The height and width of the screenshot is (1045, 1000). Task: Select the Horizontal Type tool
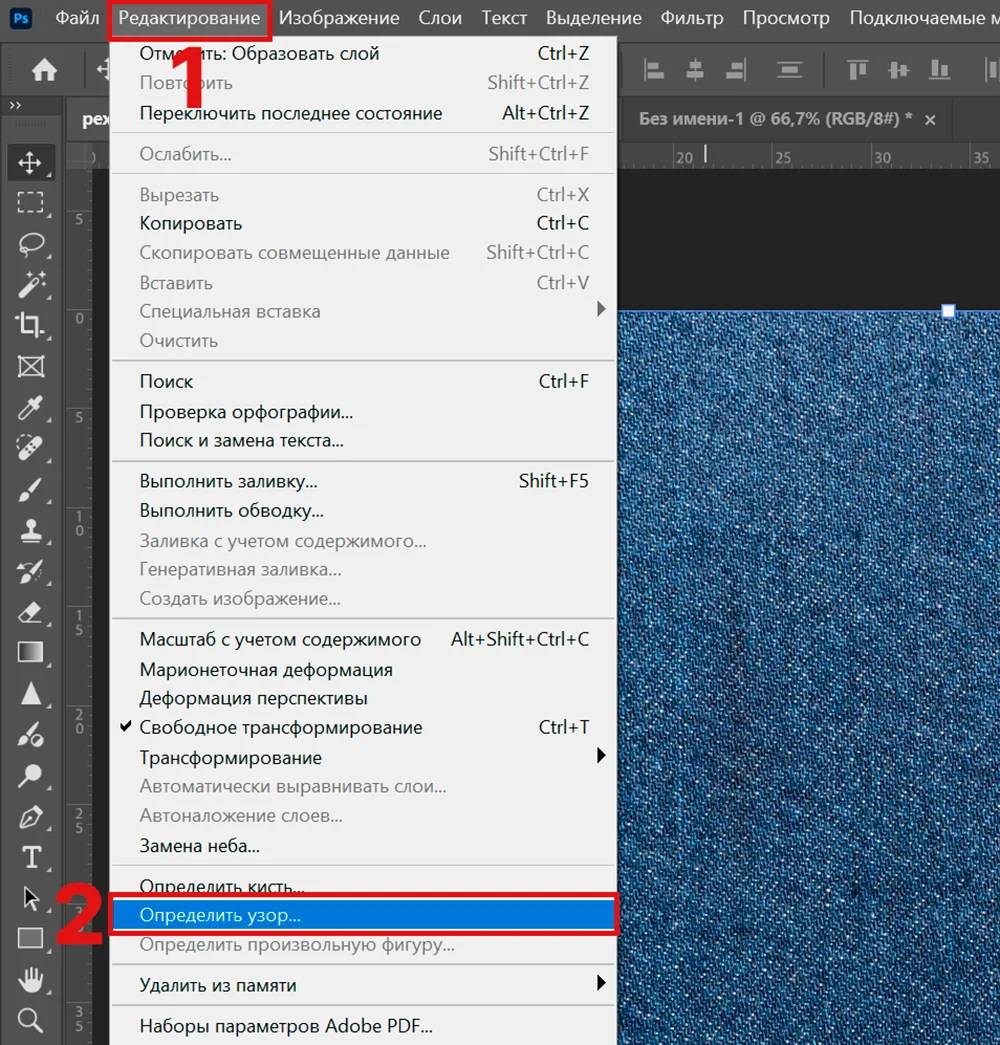(30, 857)
